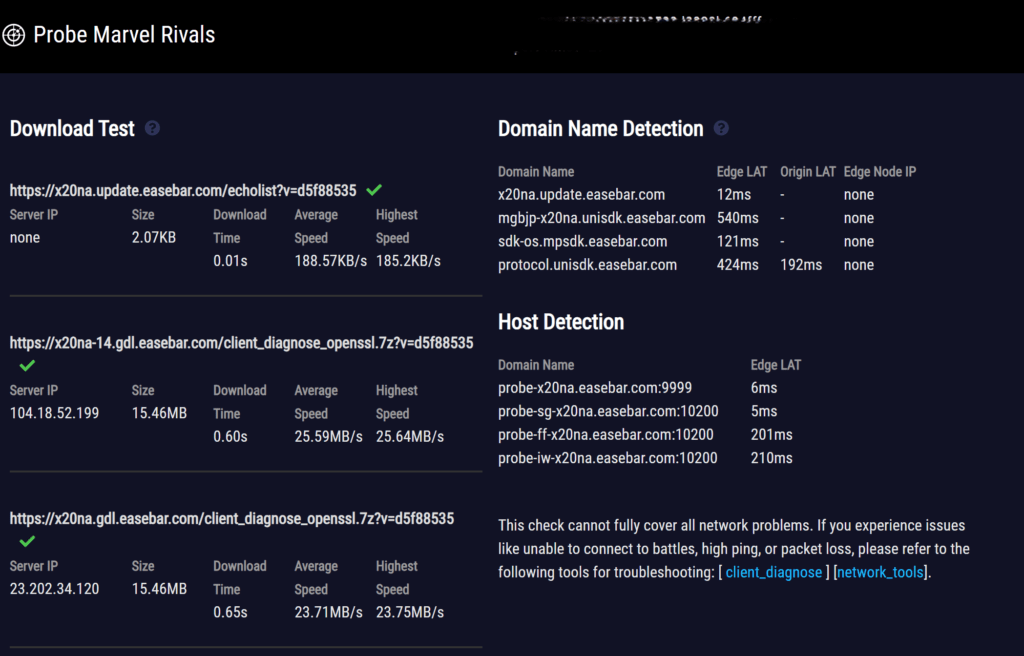Click the x20na.update.easebar.com echolist URL
Screen dimensions: 1024x656
point(183,191)
